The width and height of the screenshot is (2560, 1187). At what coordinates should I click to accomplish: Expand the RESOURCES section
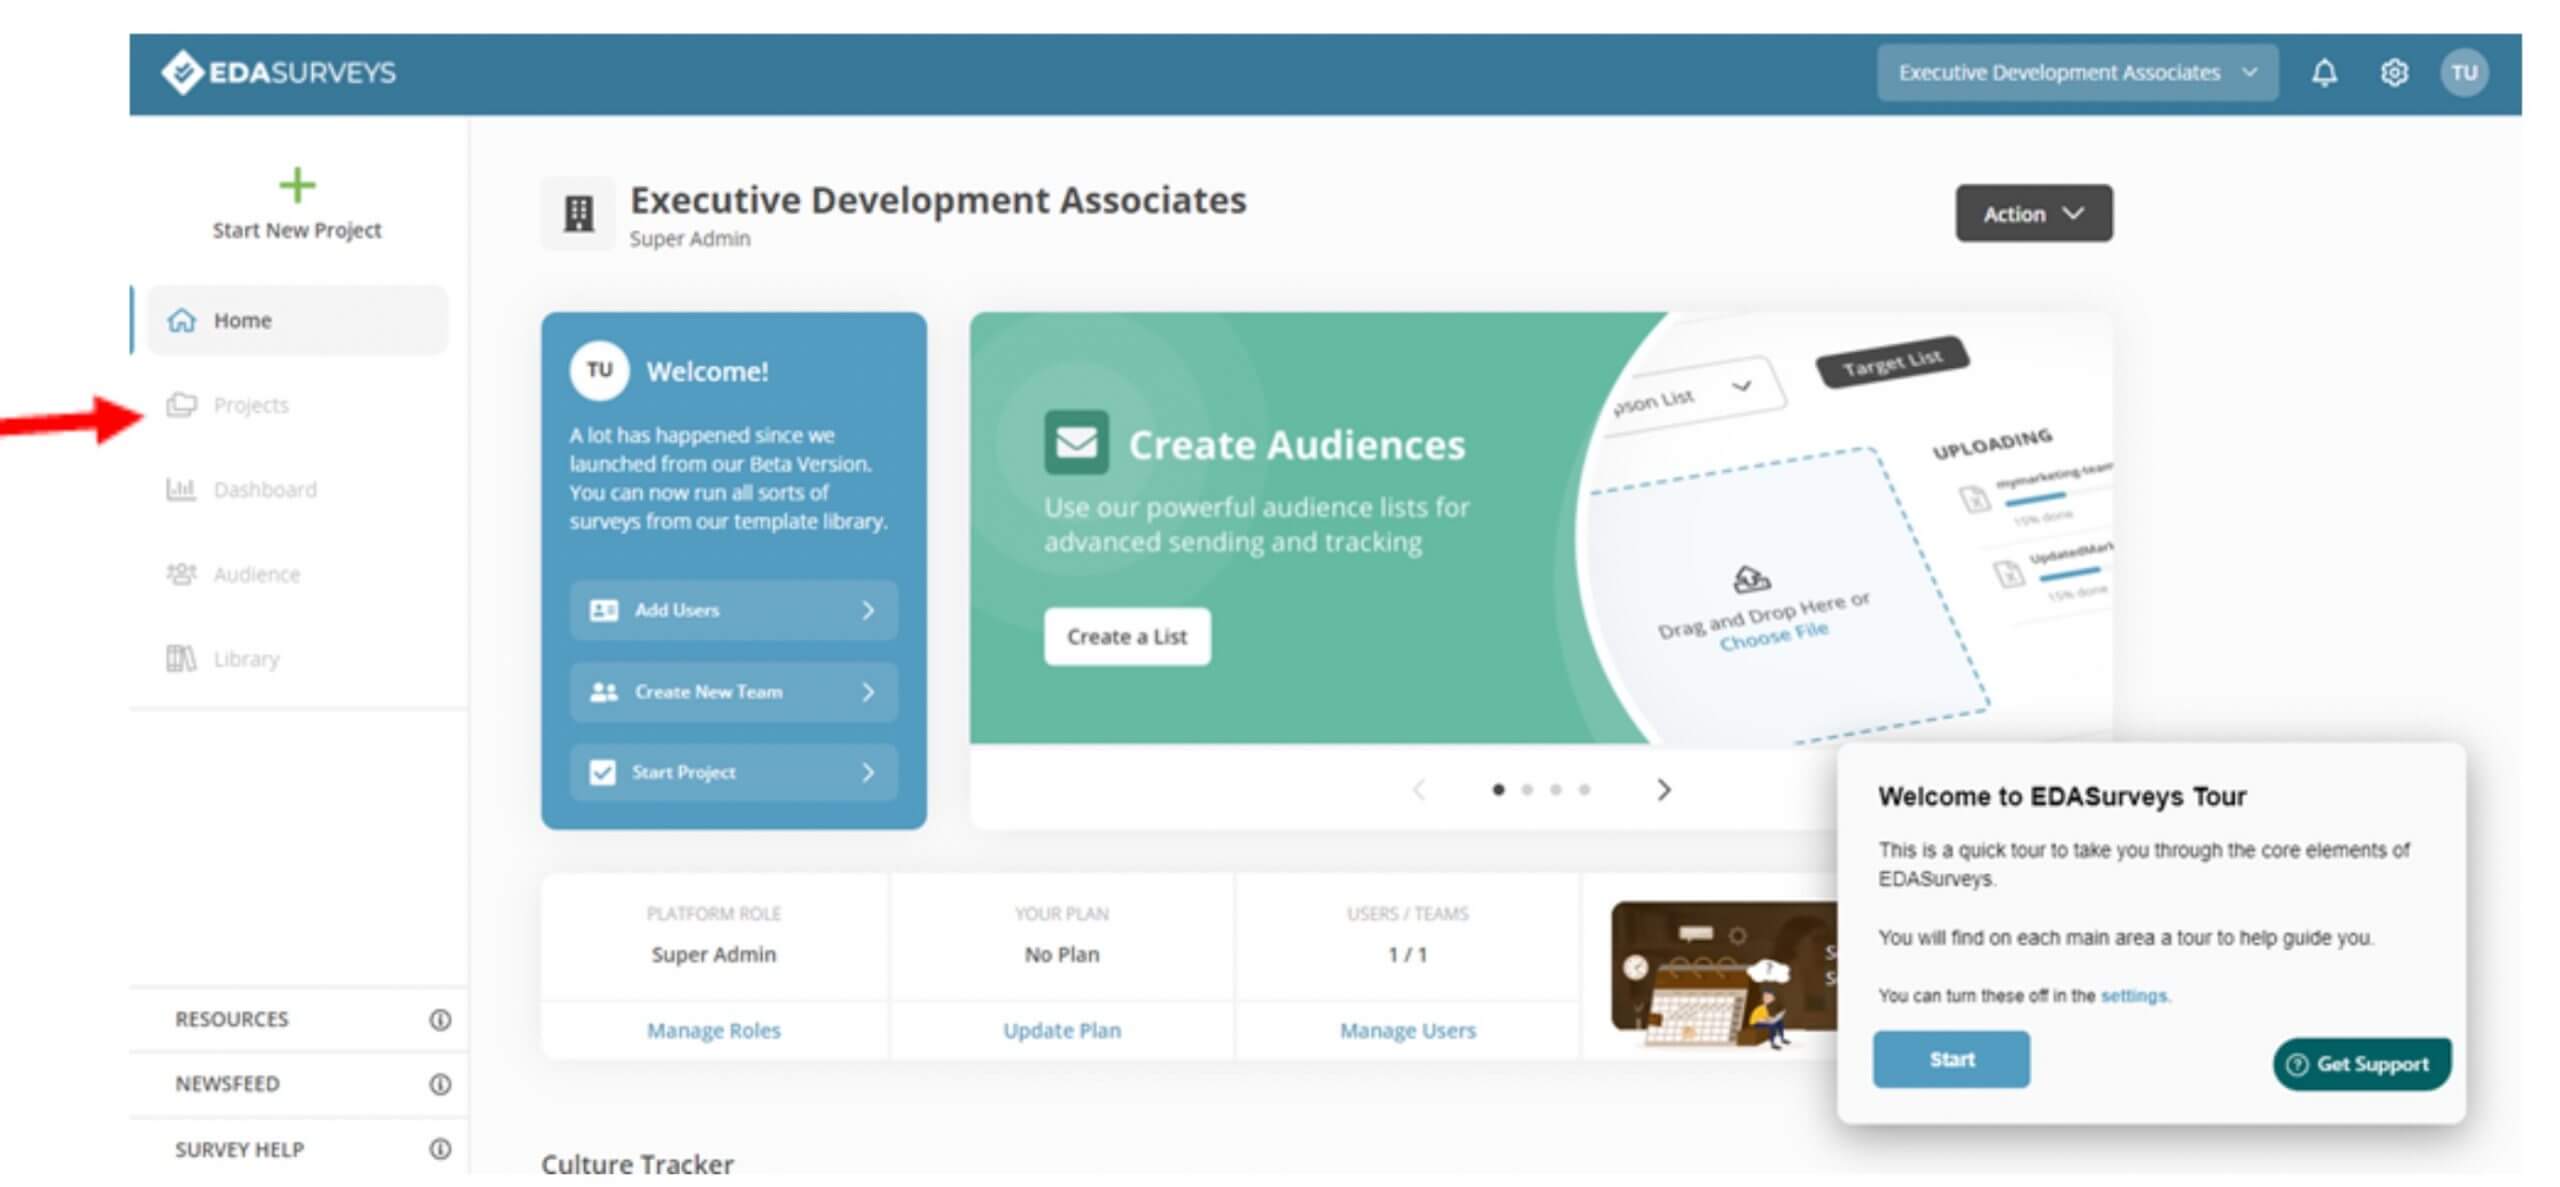click(x=299, y=1019)
